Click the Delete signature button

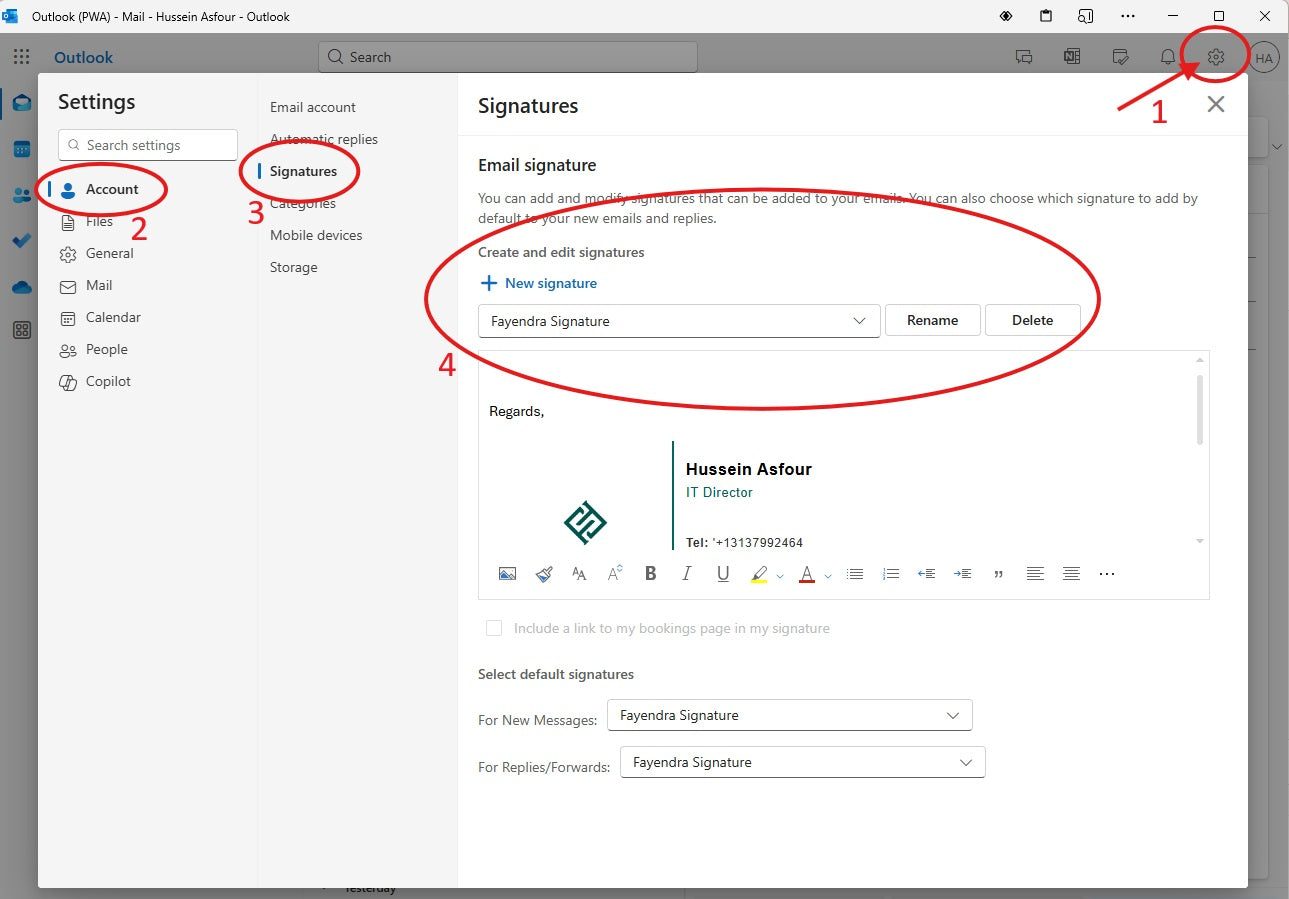point(1032,320)
